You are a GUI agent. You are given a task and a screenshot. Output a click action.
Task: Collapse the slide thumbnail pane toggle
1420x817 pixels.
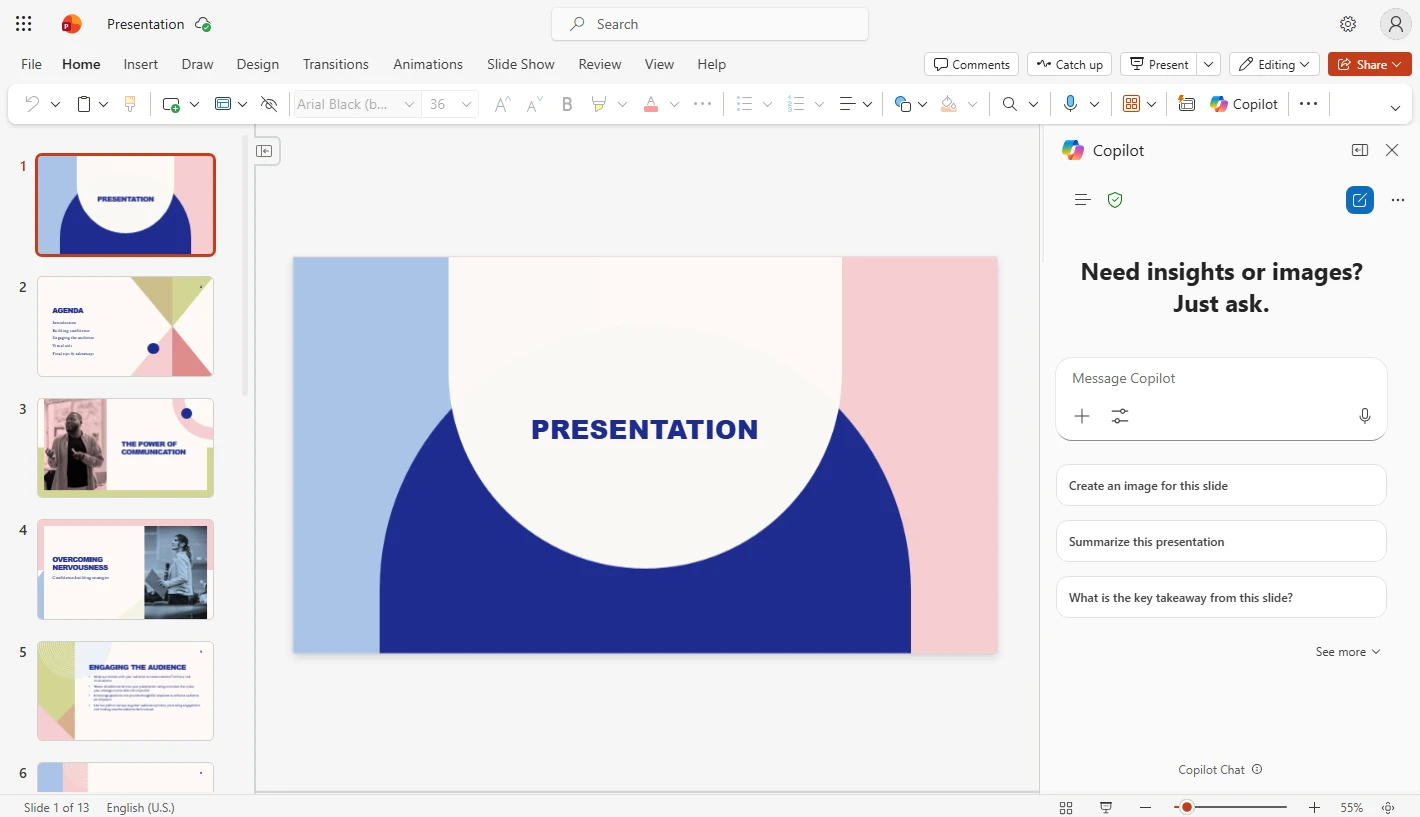pos(264,151)
